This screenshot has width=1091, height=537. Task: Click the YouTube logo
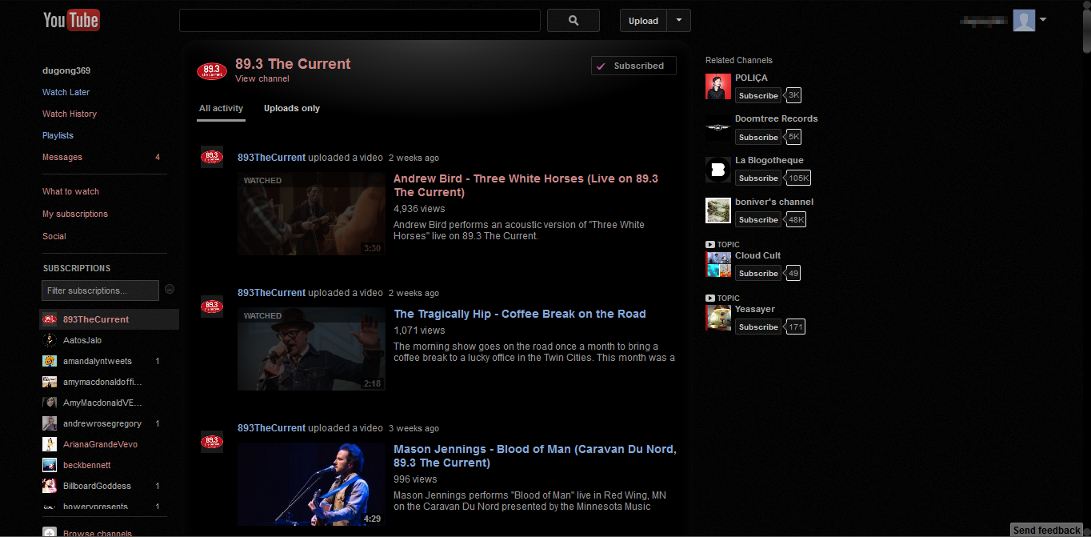coord(71,20)
